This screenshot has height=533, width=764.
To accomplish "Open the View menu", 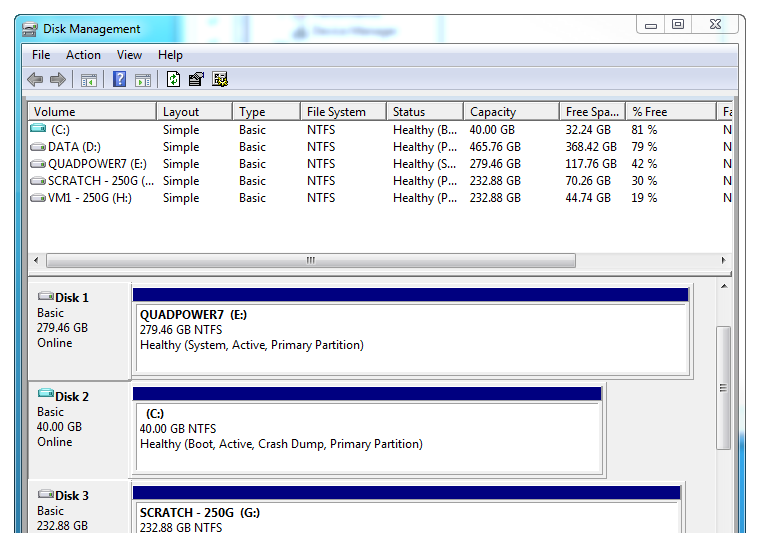I will point(129,55).
